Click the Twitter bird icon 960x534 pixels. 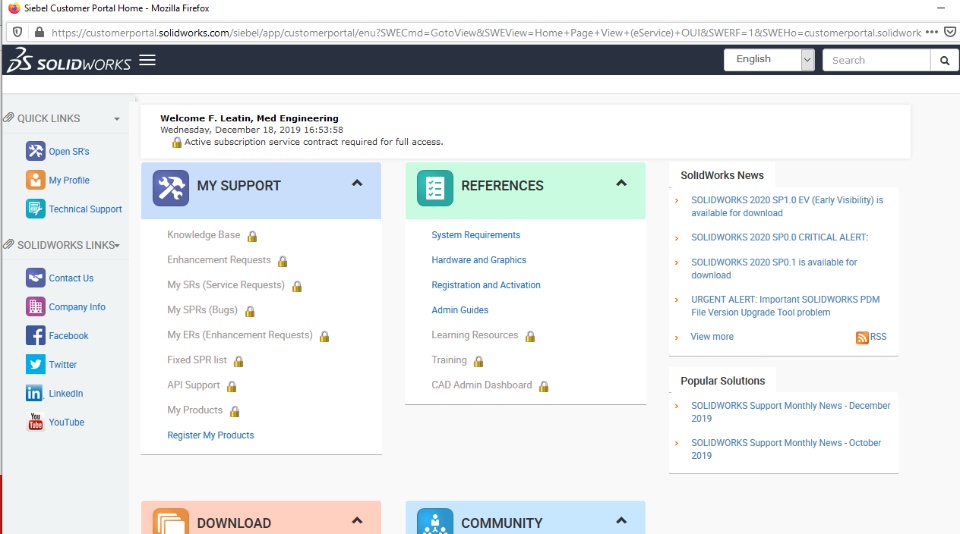coord(36,364)
